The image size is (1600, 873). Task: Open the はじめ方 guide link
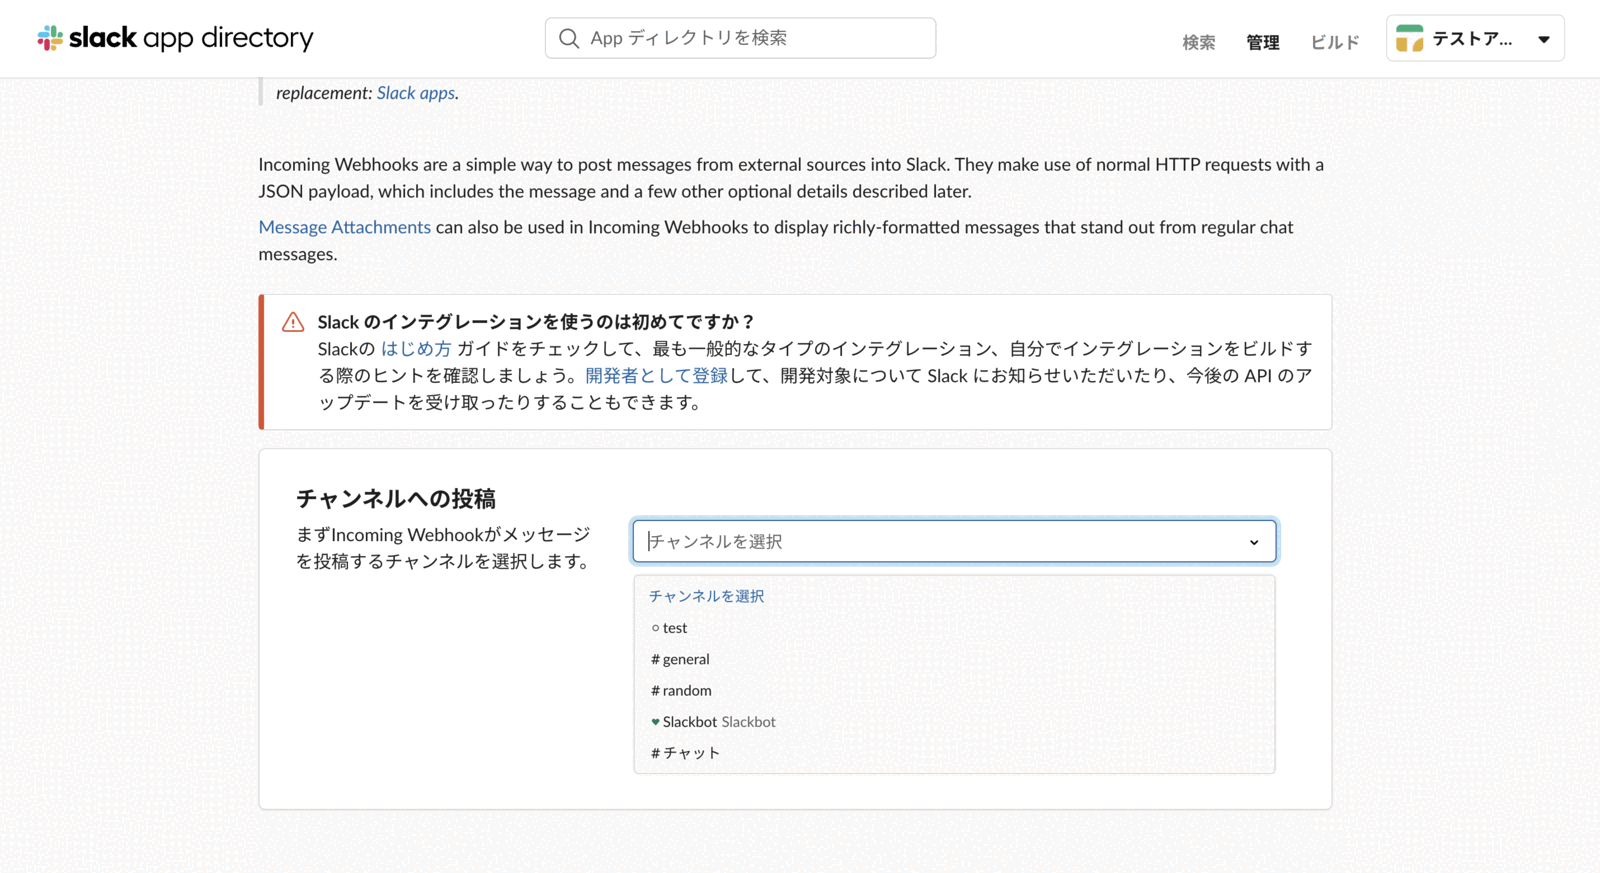416,349
